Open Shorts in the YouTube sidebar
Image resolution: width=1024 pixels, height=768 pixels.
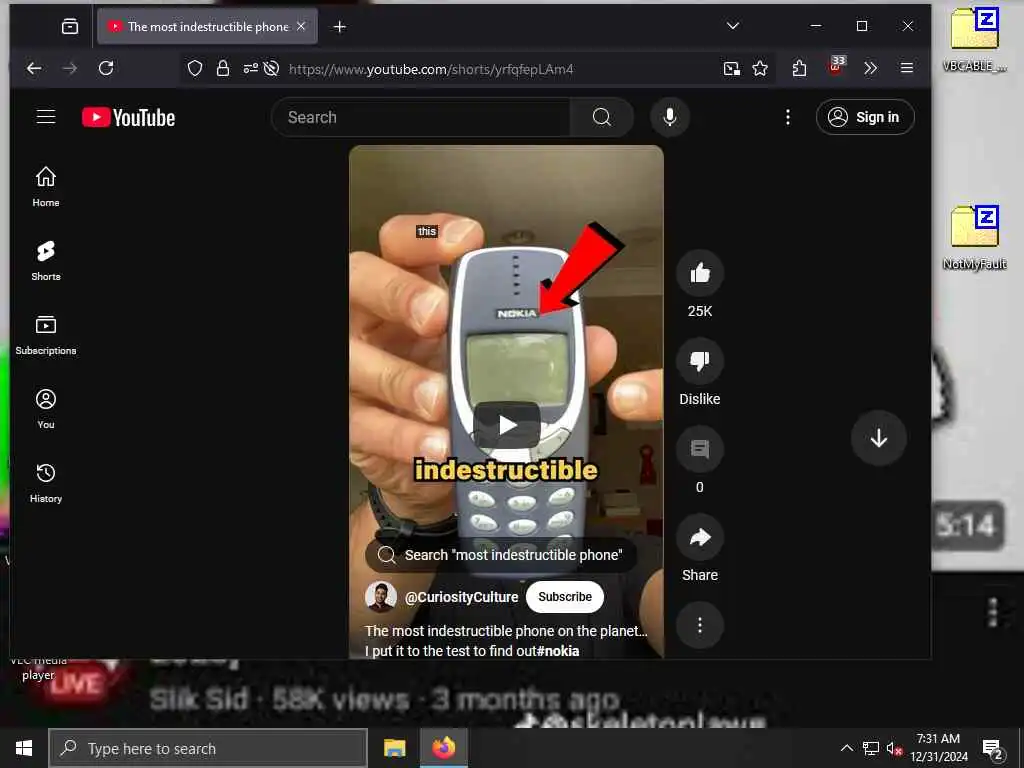[46, 261]
